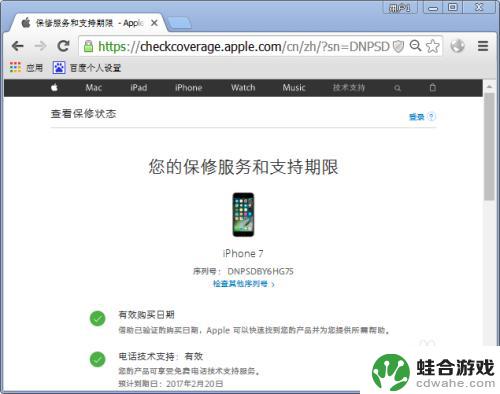The image size is (500, 394).
Task: Open the Mac menu item
Action: click(x=94, y=88)
